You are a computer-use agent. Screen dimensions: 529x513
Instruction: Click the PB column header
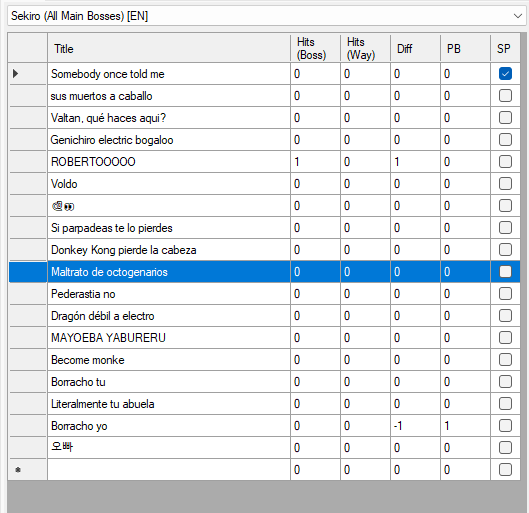(465, 48)
